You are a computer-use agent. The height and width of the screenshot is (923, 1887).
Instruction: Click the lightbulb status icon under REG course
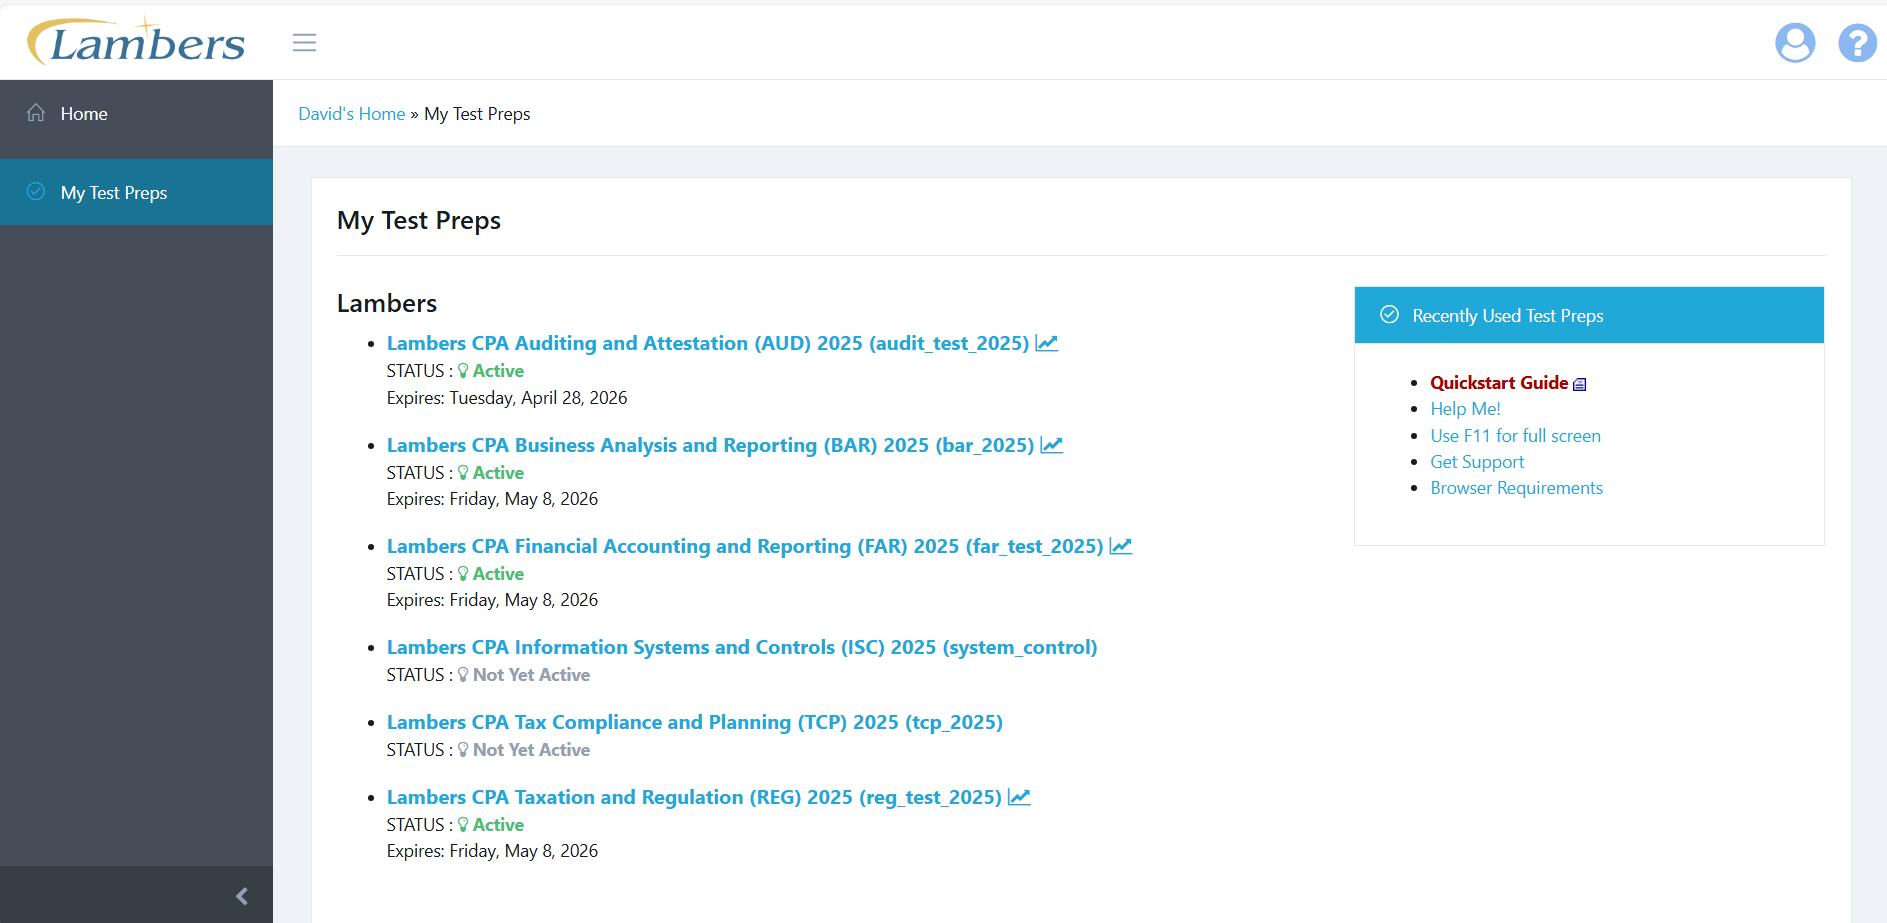pyautogui.click(x=463, y=825)
